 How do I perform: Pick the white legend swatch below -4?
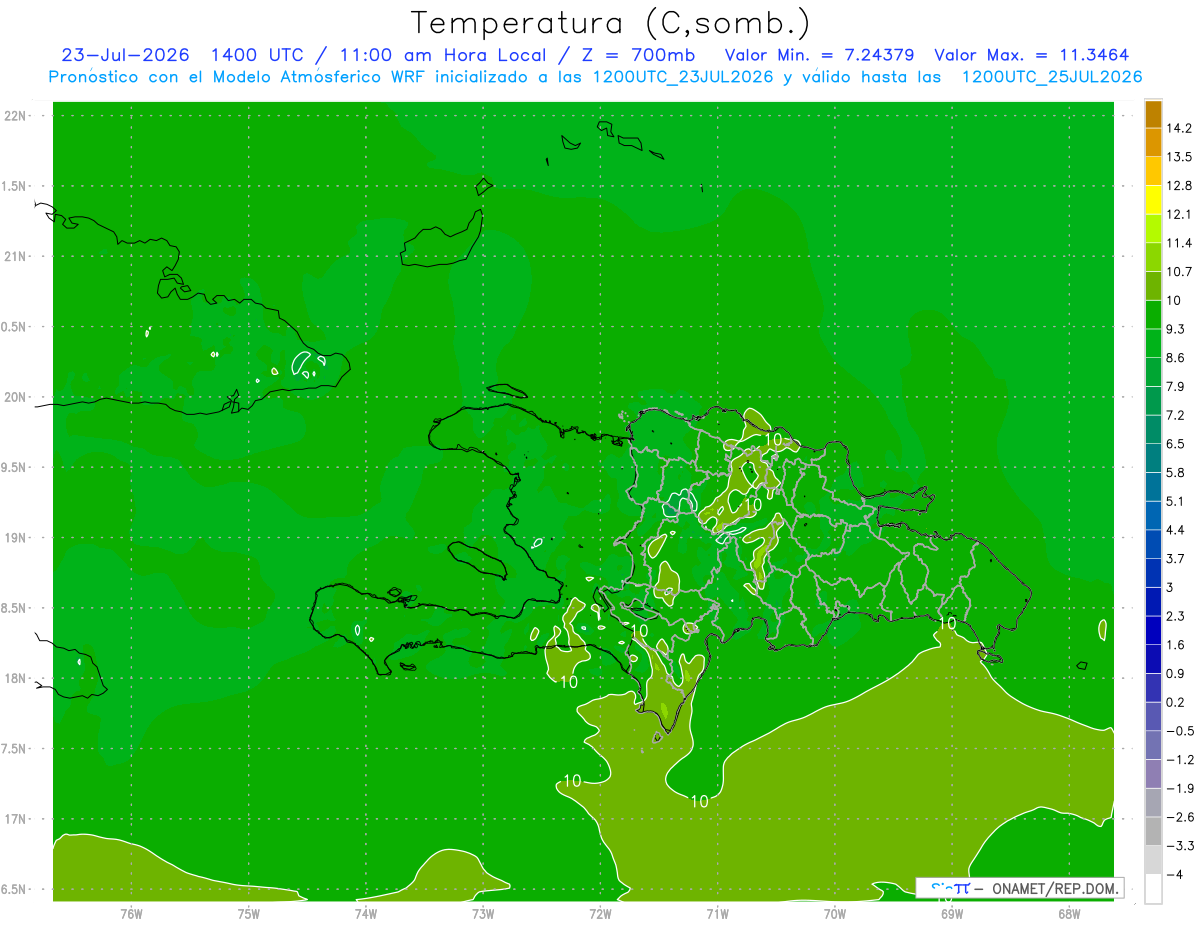click(x=1153, y=889)
